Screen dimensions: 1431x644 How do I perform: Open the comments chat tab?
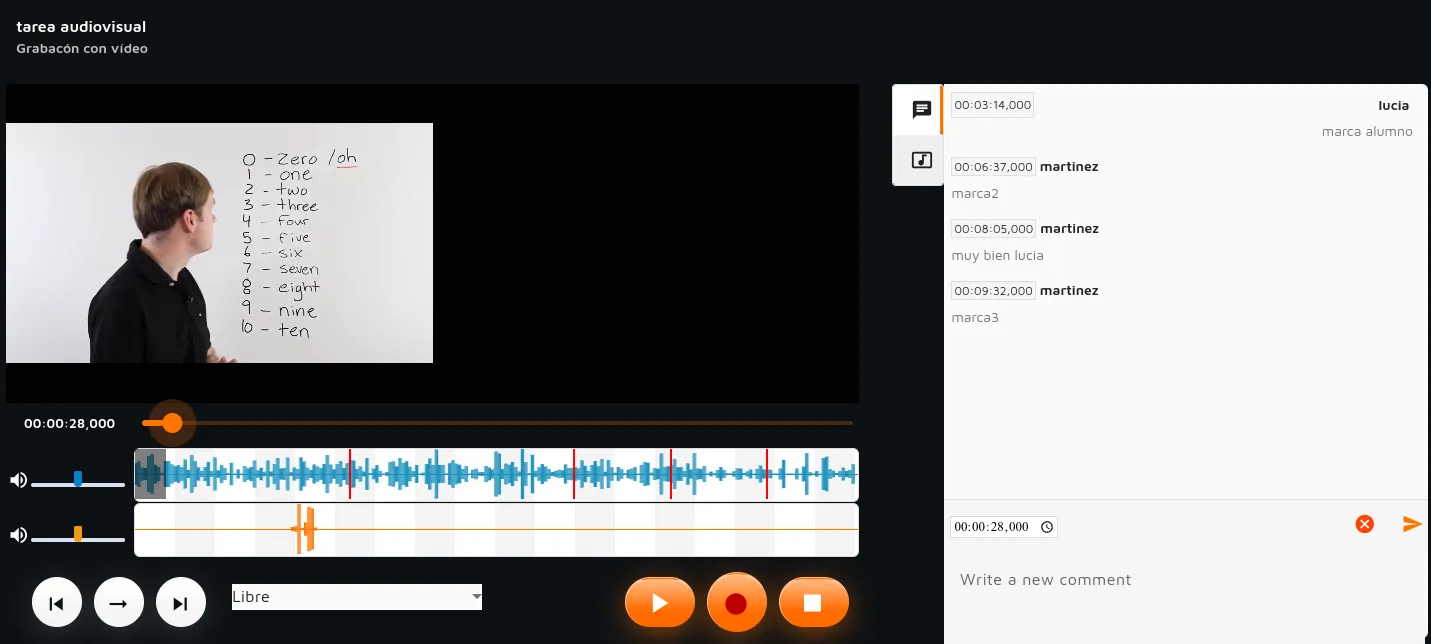tap(921, 110)
